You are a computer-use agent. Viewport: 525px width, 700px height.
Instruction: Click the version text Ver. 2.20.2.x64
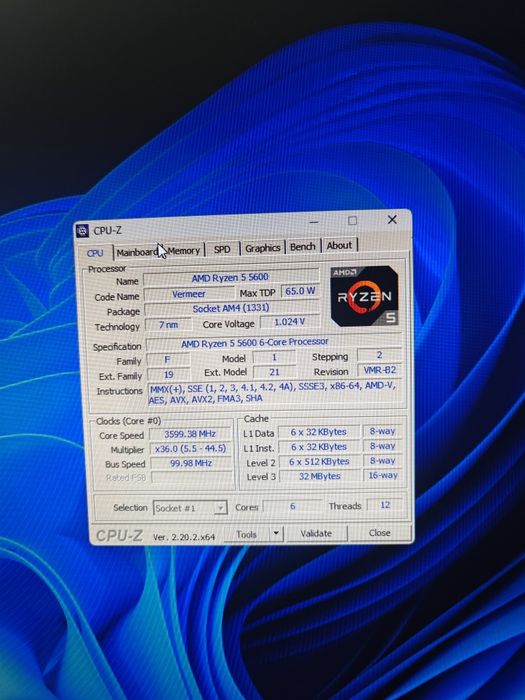pyautogui.click(x=184, y=537)
